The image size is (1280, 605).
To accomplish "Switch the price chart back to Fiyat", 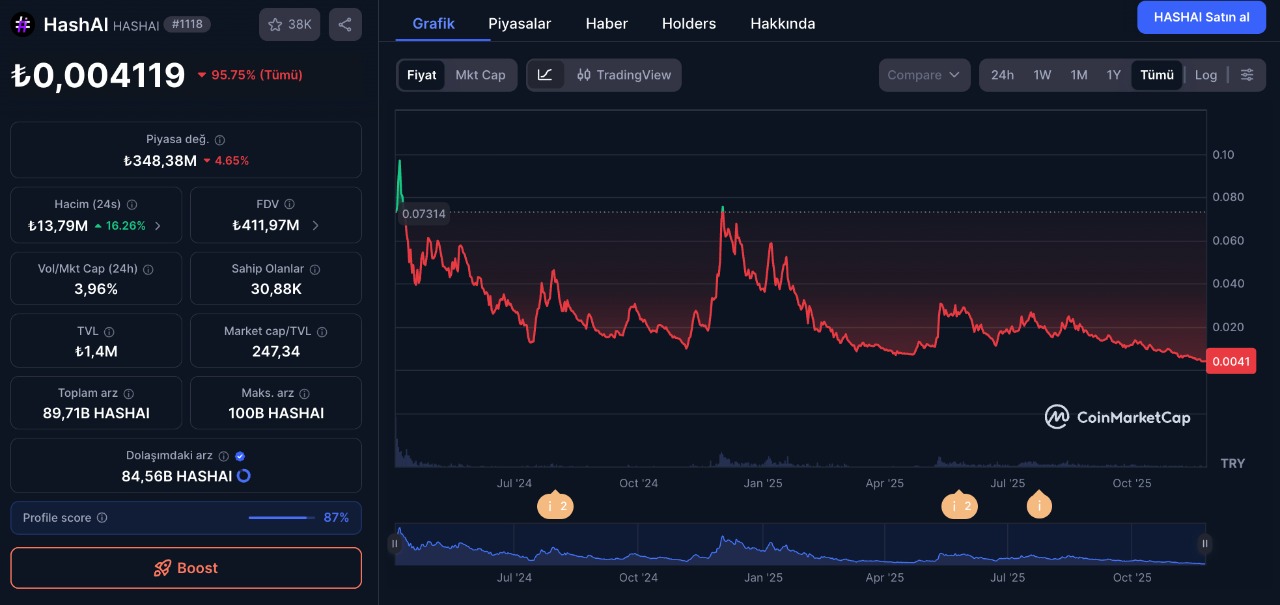I will click(421, 74).
